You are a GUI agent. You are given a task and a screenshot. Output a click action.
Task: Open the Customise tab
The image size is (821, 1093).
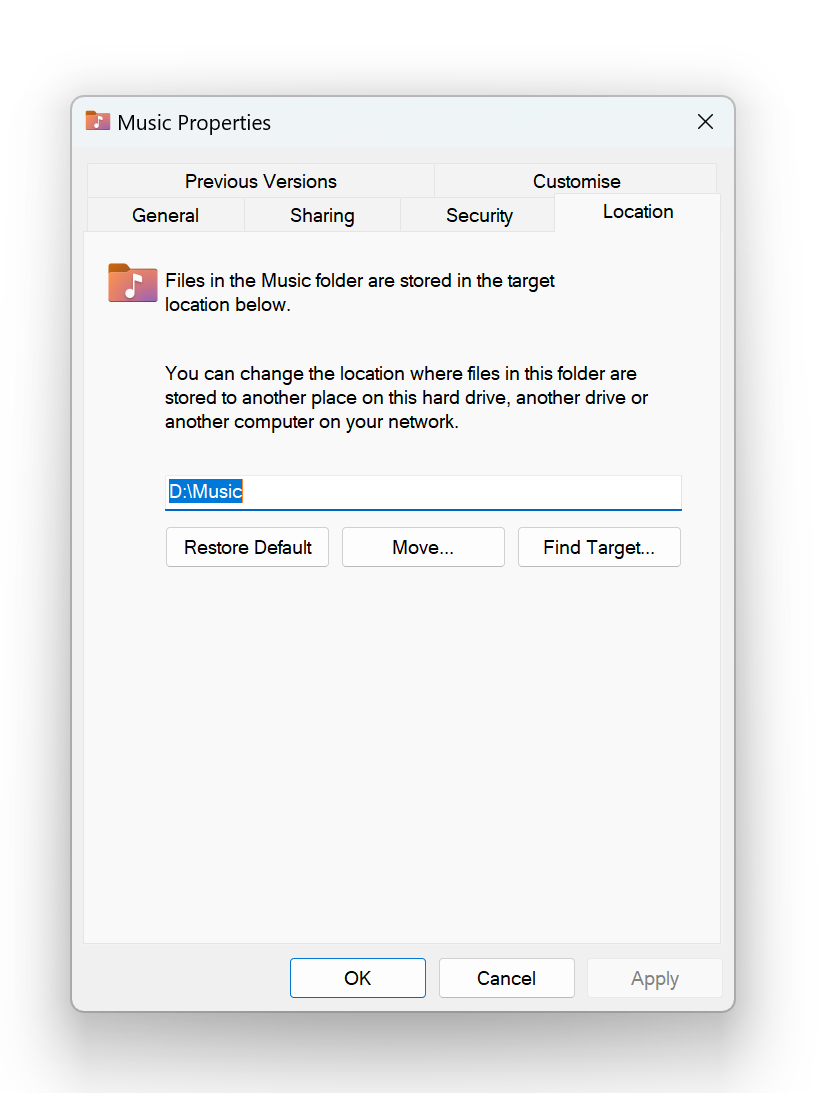point(576,181)
